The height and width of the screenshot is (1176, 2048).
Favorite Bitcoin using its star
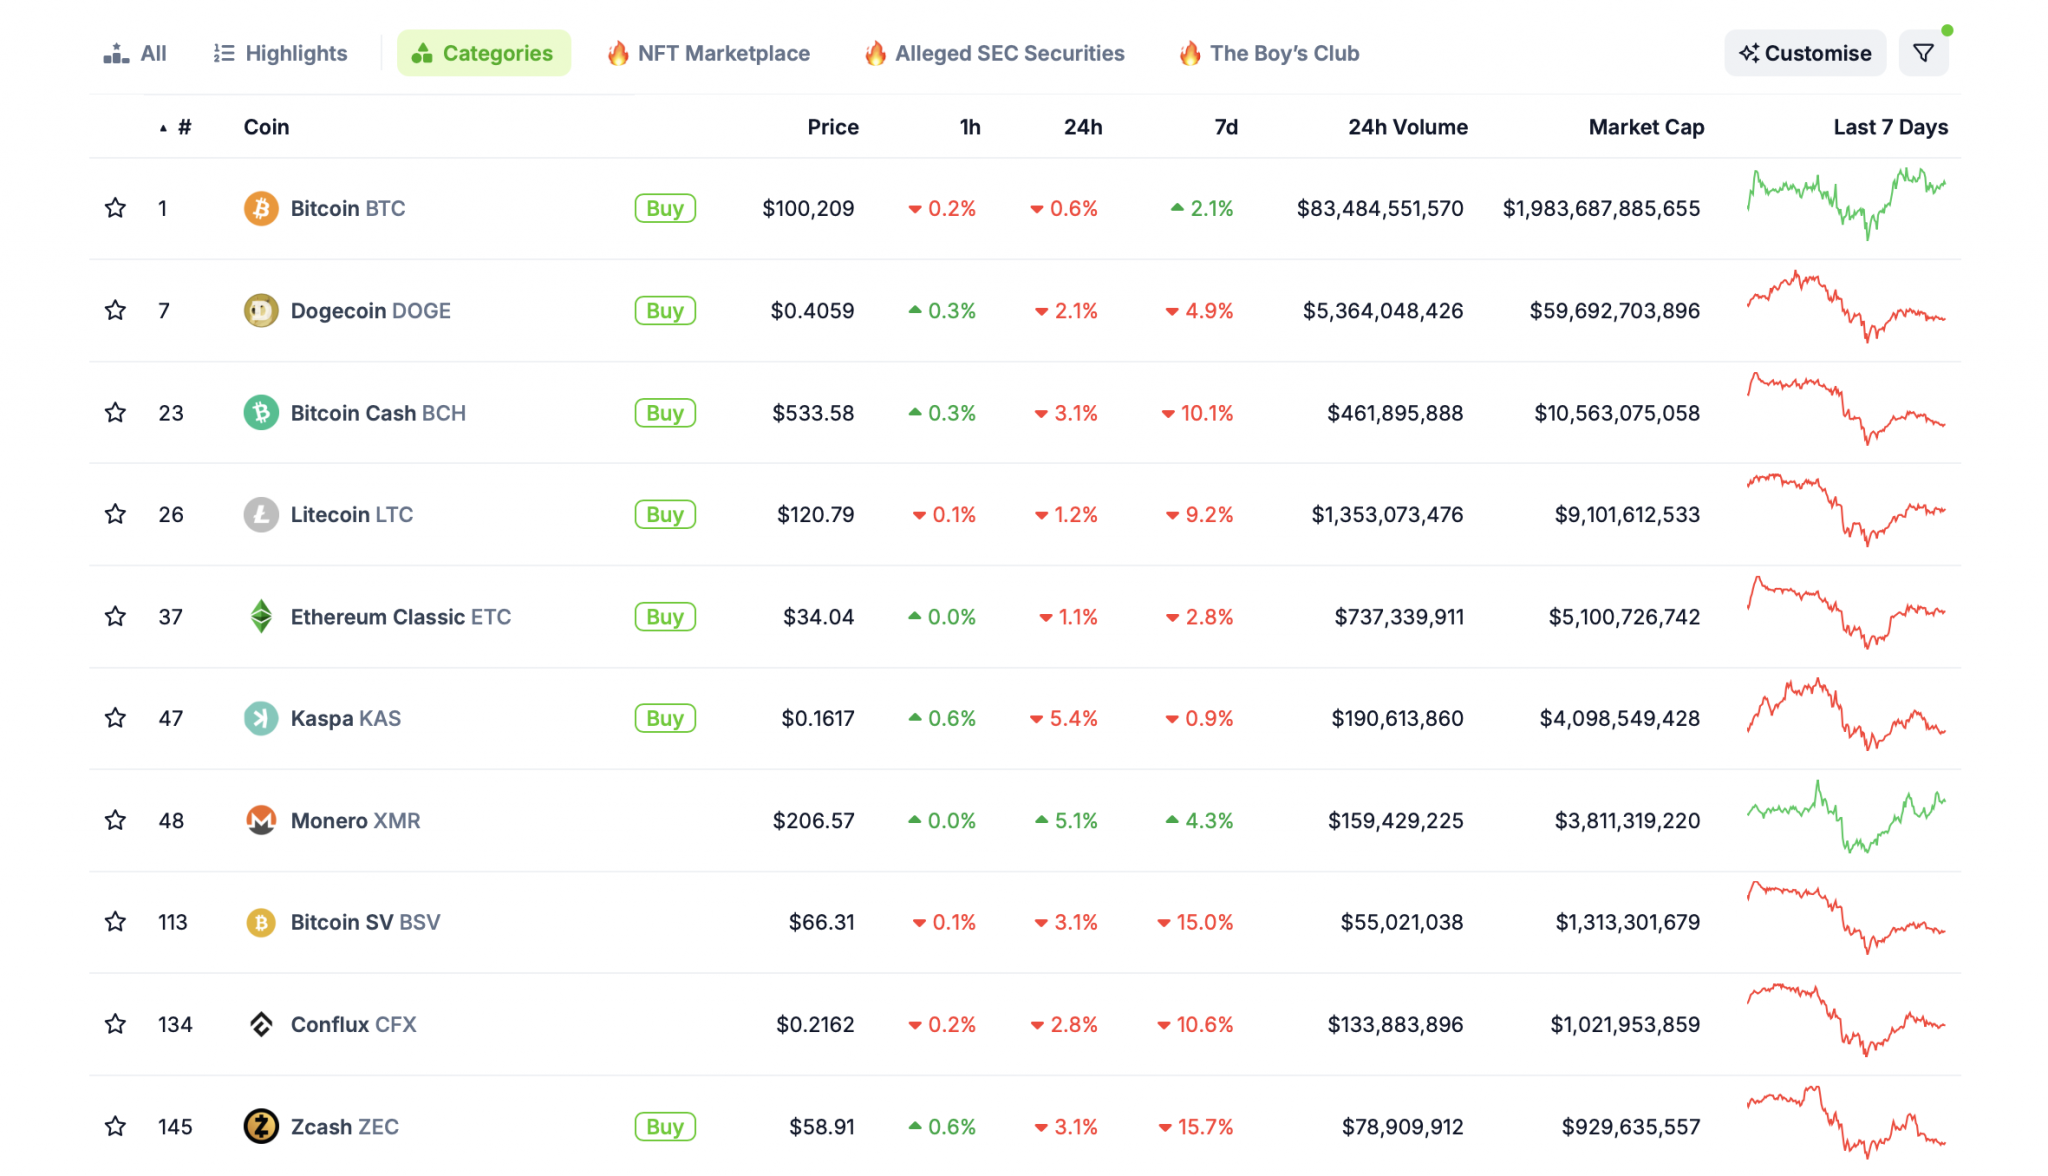pyautogui.click(x=115, y=208)
